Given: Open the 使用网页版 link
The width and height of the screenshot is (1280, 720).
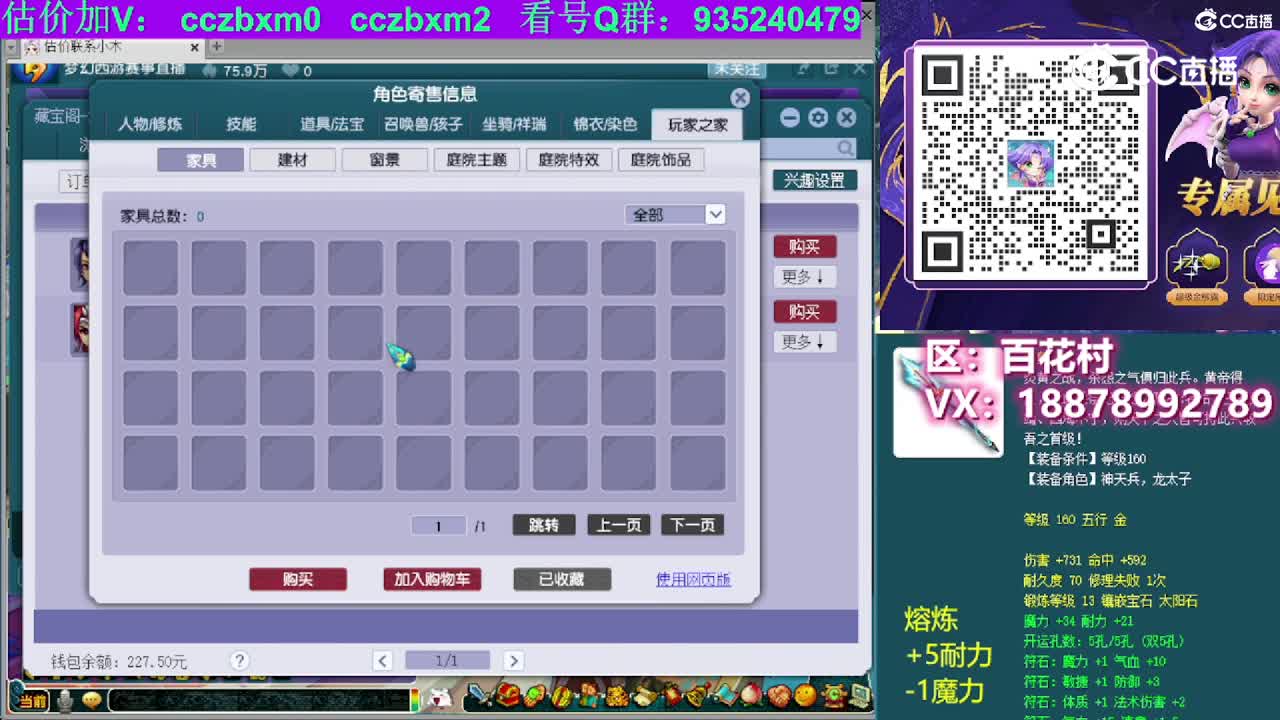Looking at the screenshot, I should 693,579.
